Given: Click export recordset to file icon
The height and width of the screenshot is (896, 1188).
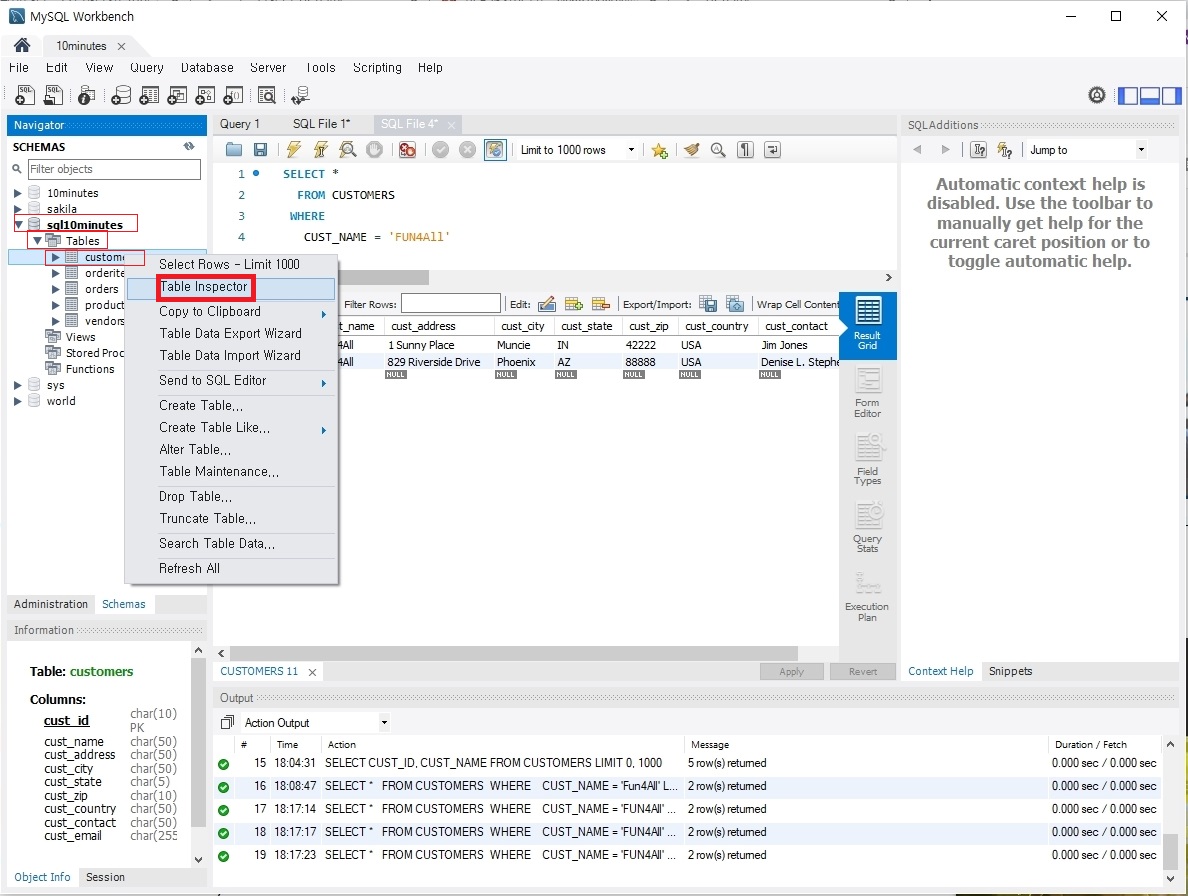Looking at the screenshot, I should click(708, 304).
